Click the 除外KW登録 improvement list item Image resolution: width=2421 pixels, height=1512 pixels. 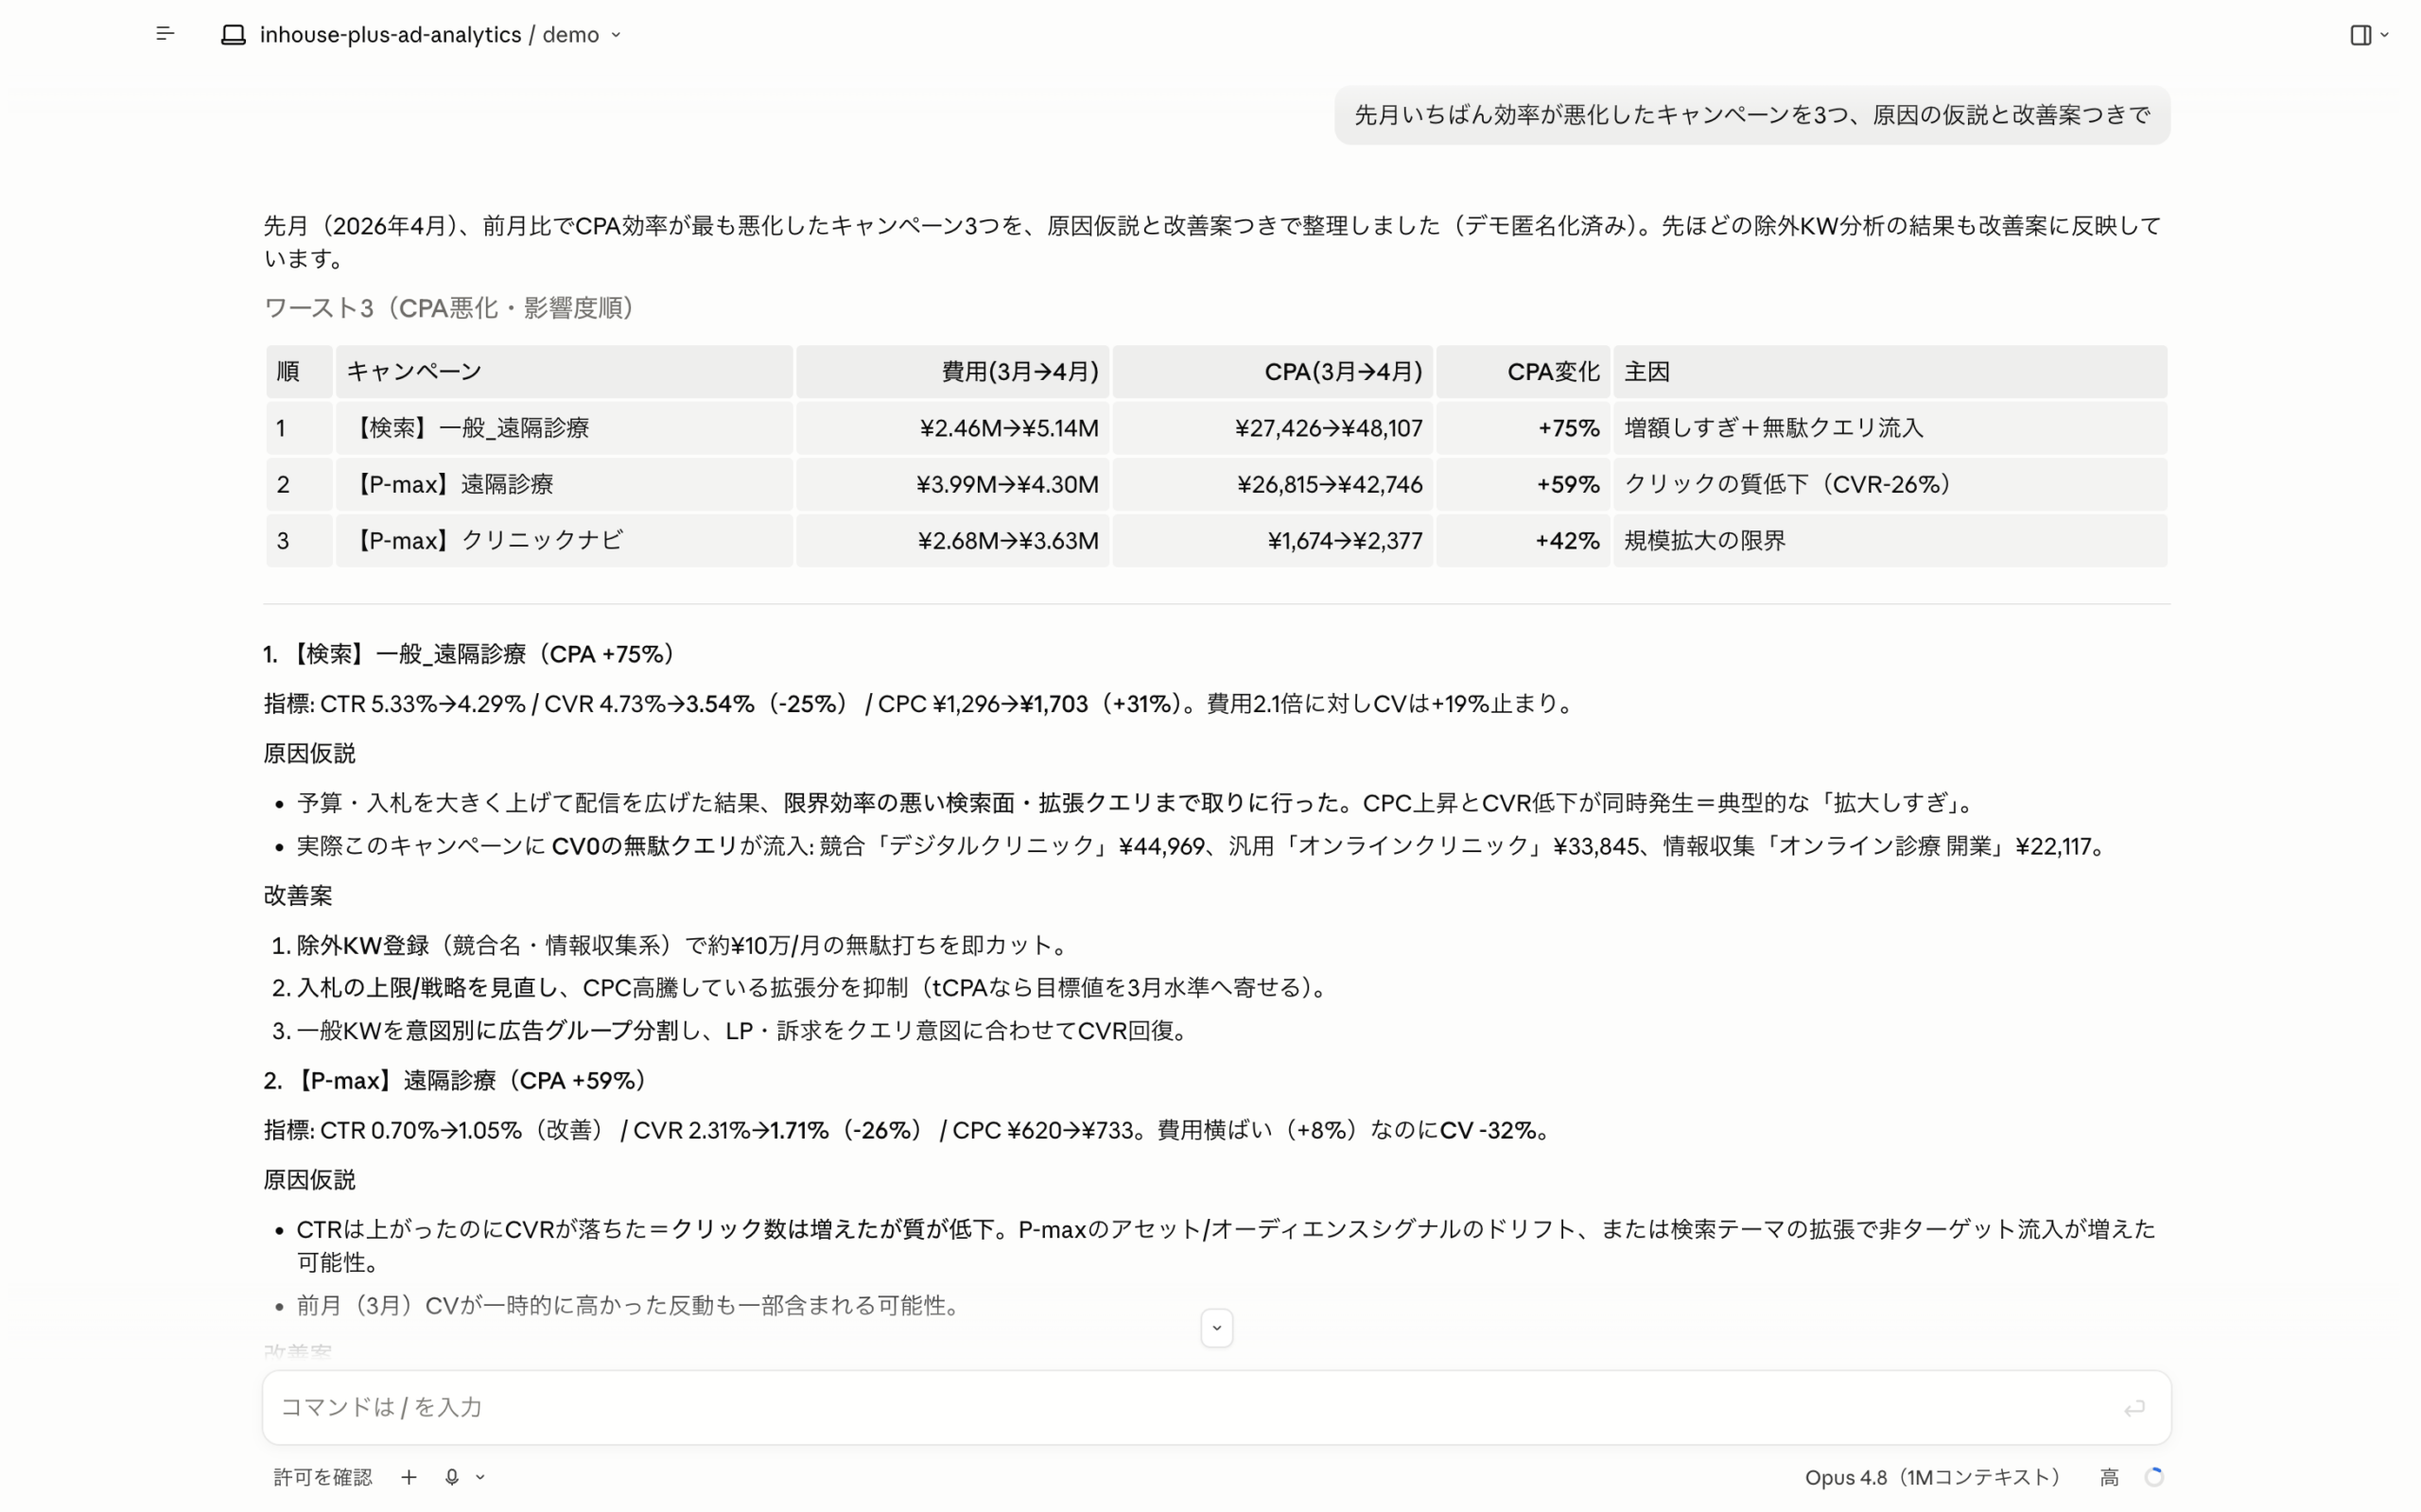(685, 945)
